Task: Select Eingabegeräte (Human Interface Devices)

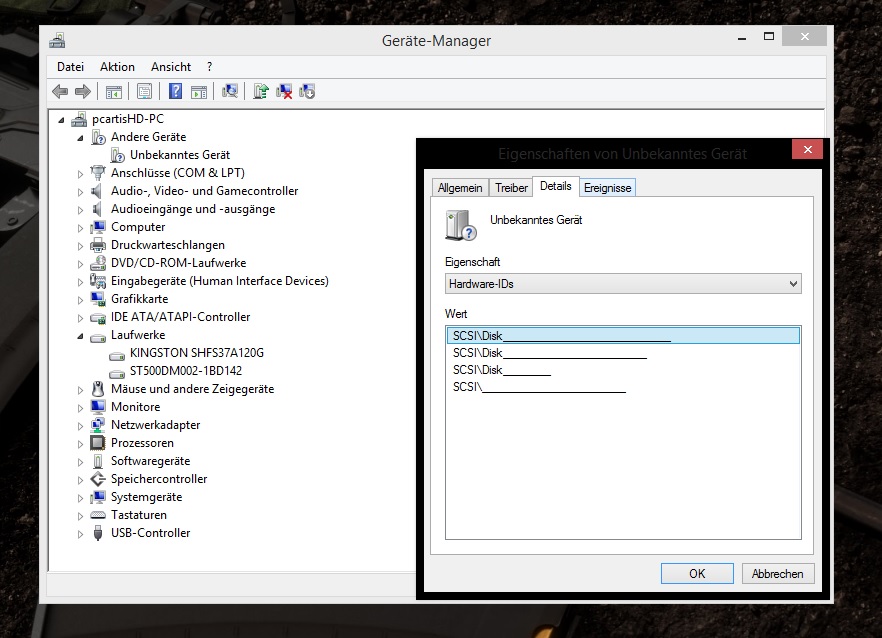Action: click(x=219, y=281)
